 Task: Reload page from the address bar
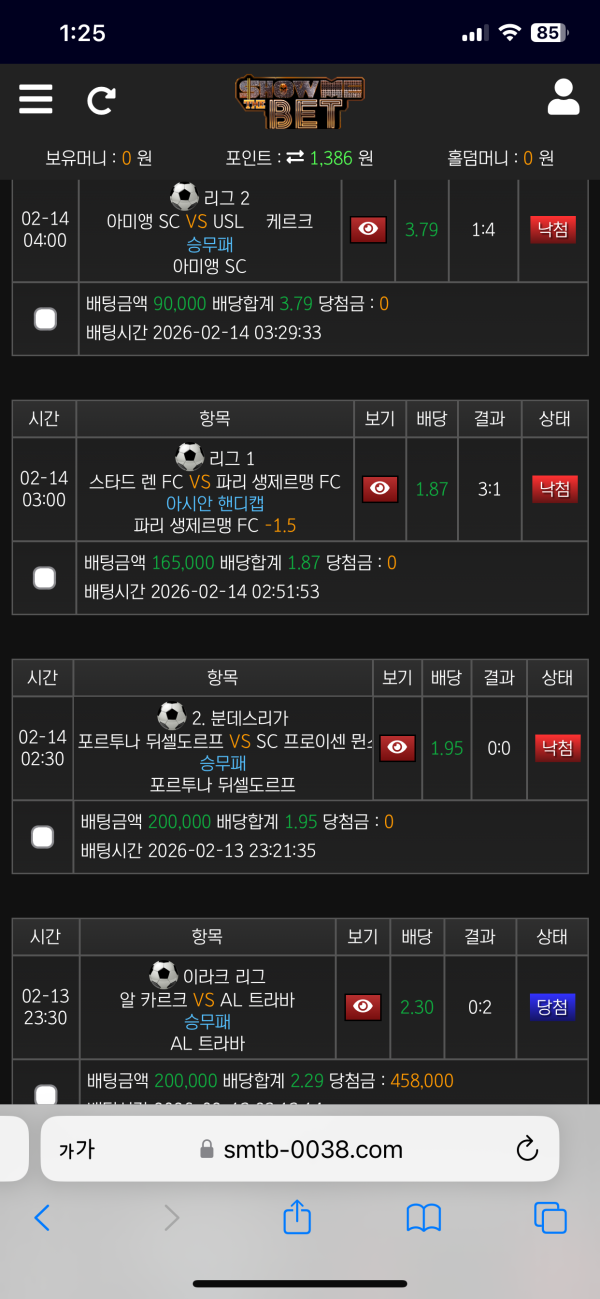coord(527,1149)
